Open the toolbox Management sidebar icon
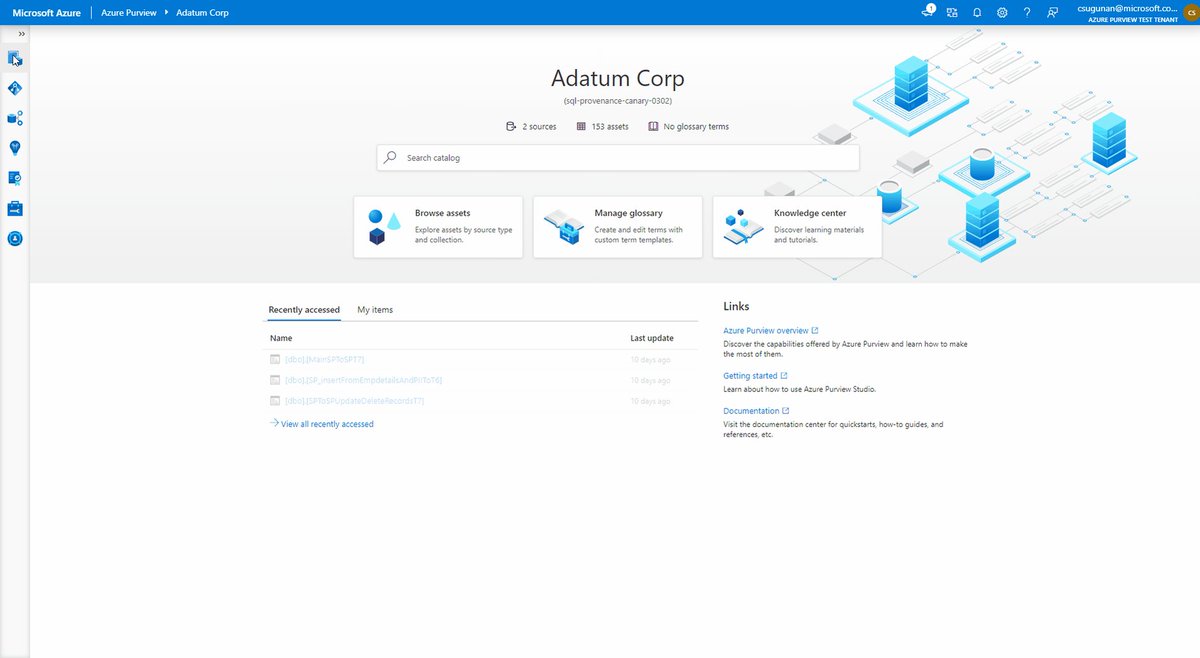1200x658 pixels. point(15,208)
